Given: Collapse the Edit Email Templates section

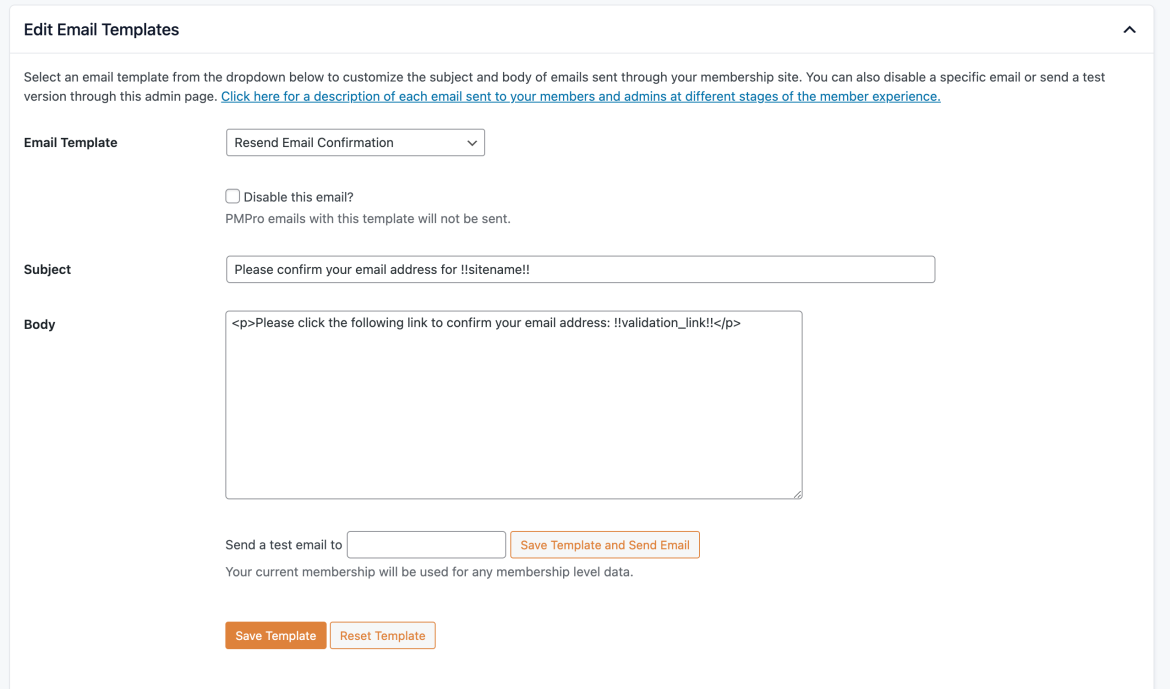Looking at the screenshot, I should (1129, 30).
